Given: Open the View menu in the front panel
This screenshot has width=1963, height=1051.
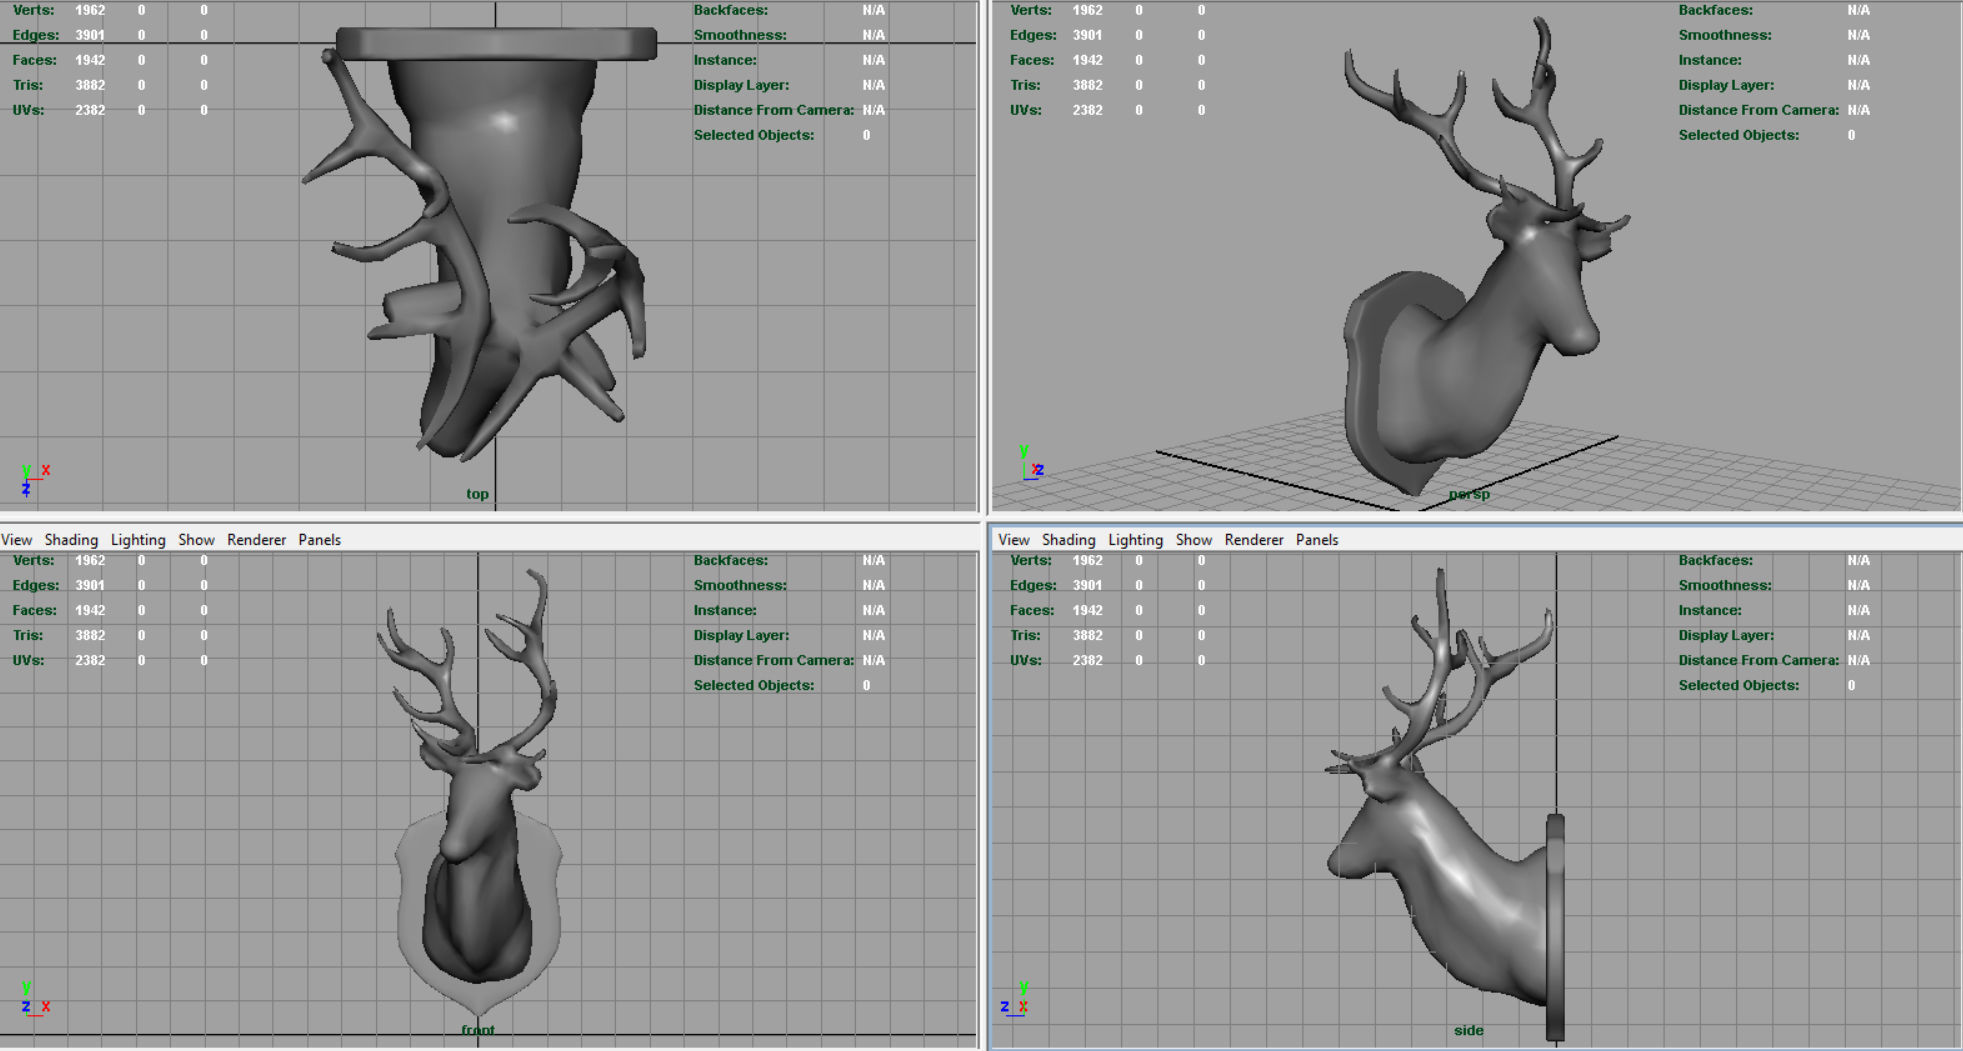Looking at the screenshot, I should pyautogui.click(x=17, y=540).
